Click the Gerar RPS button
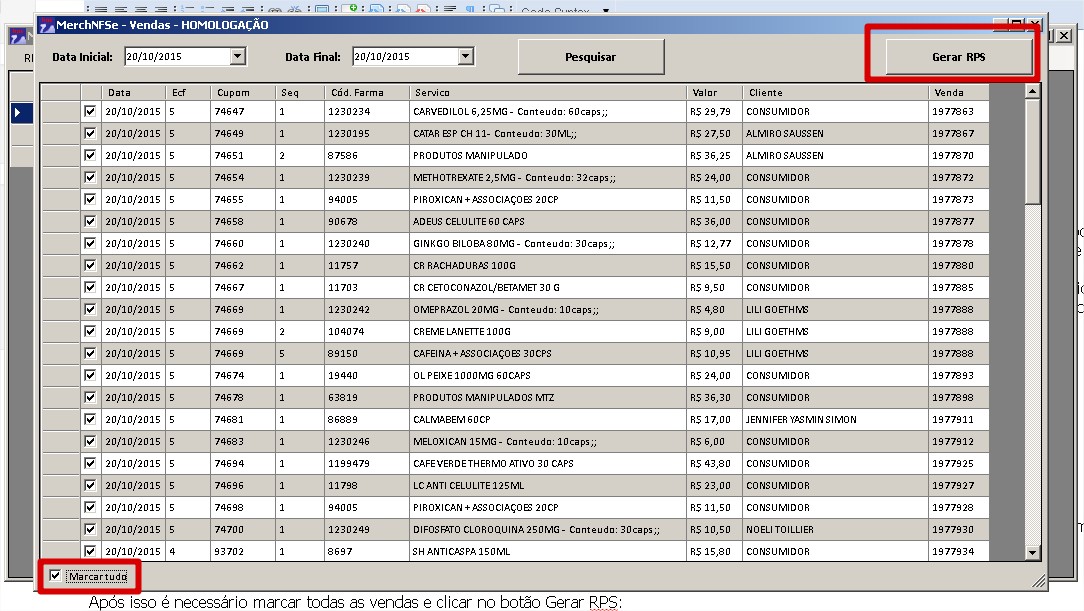Viewport: 1084px width, 611px height. 957,57
